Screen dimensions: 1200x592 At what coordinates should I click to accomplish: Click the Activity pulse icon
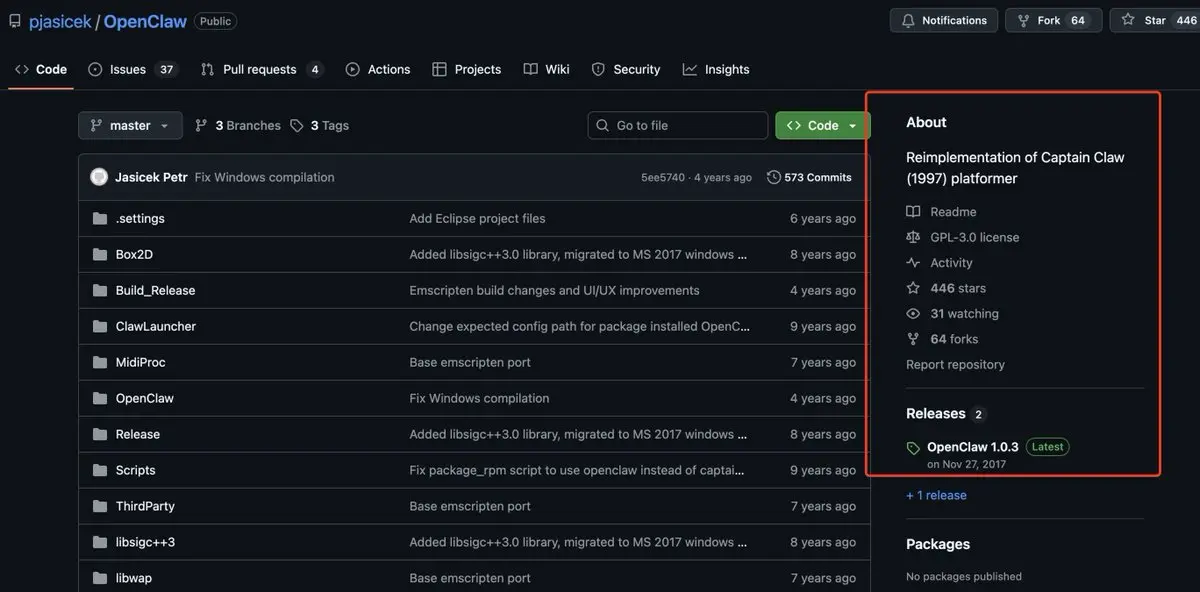pos(913,263)
